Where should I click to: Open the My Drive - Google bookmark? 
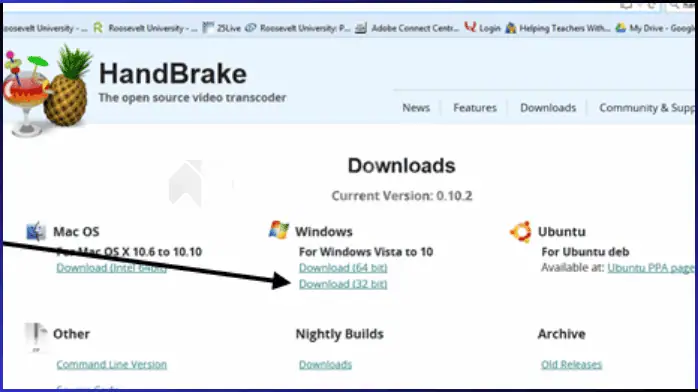(x=654, y=28)
